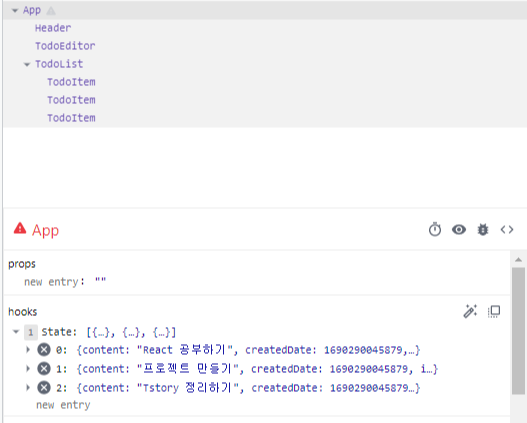Image resolution: width=527 pixels, height=423 pixels.
Task: Click the "props" section heading
Action: 22,264
